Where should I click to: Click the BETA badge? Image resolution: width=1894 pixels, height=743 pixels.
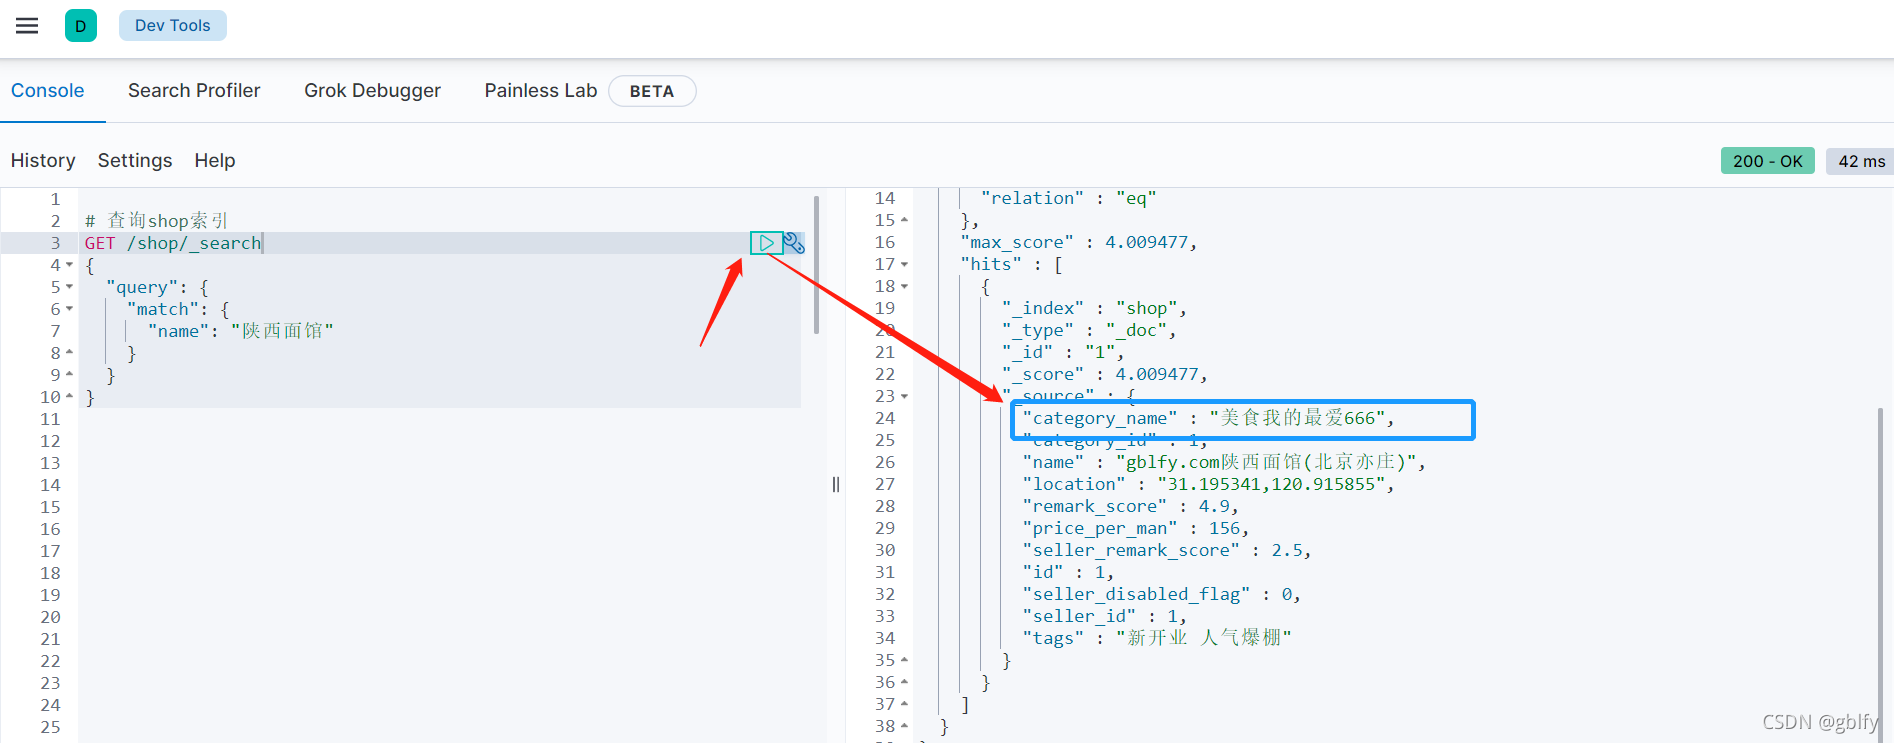coord(652,91)
